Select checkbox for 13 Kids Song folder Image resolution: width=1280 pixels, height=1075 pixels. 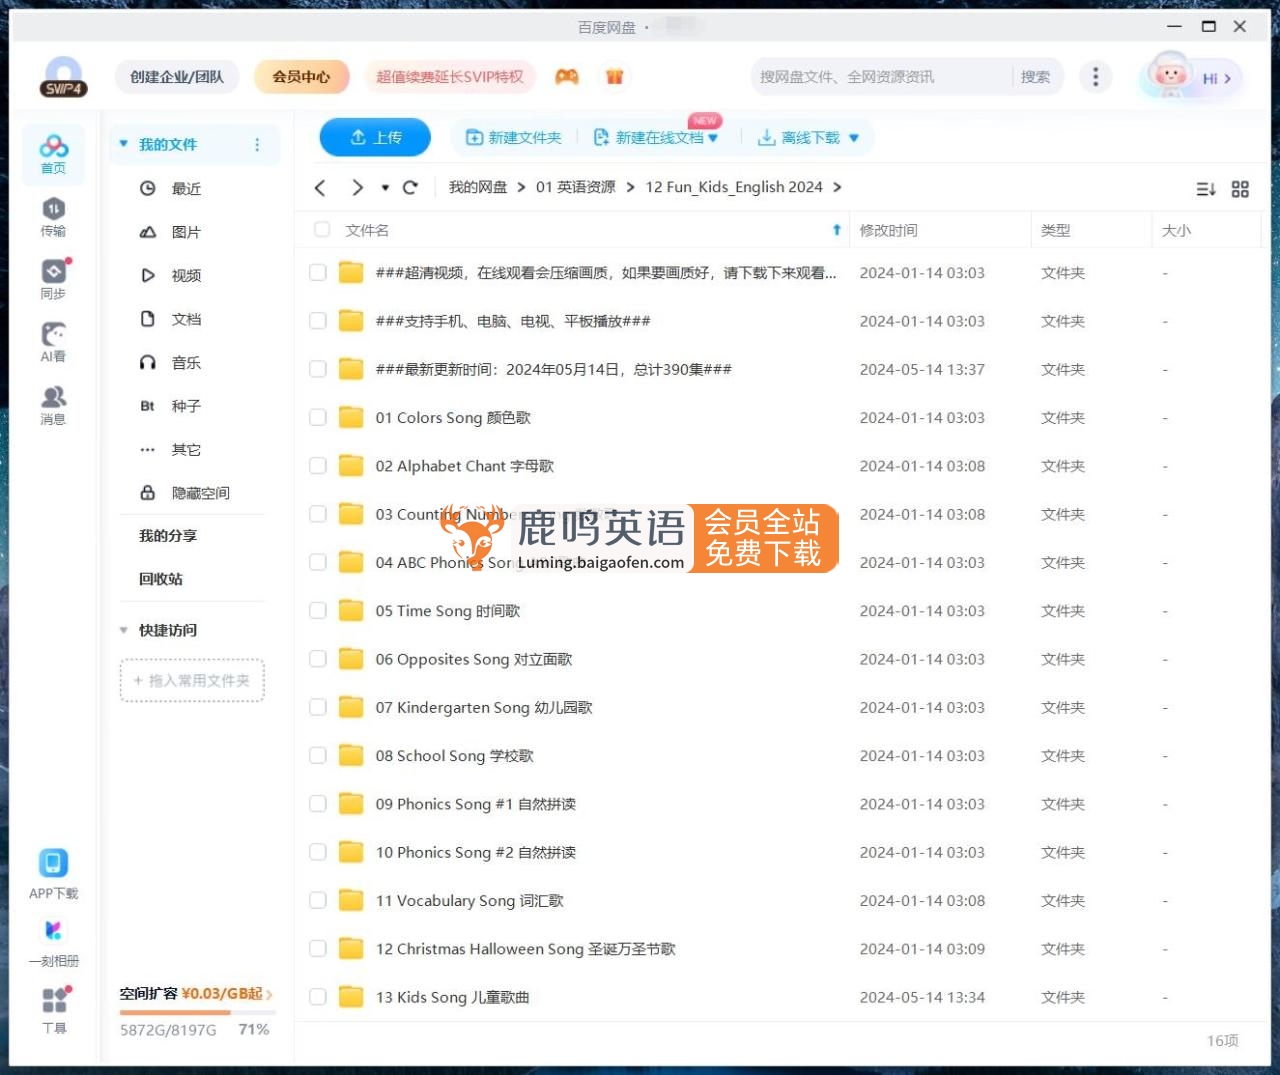coord(318,997)
